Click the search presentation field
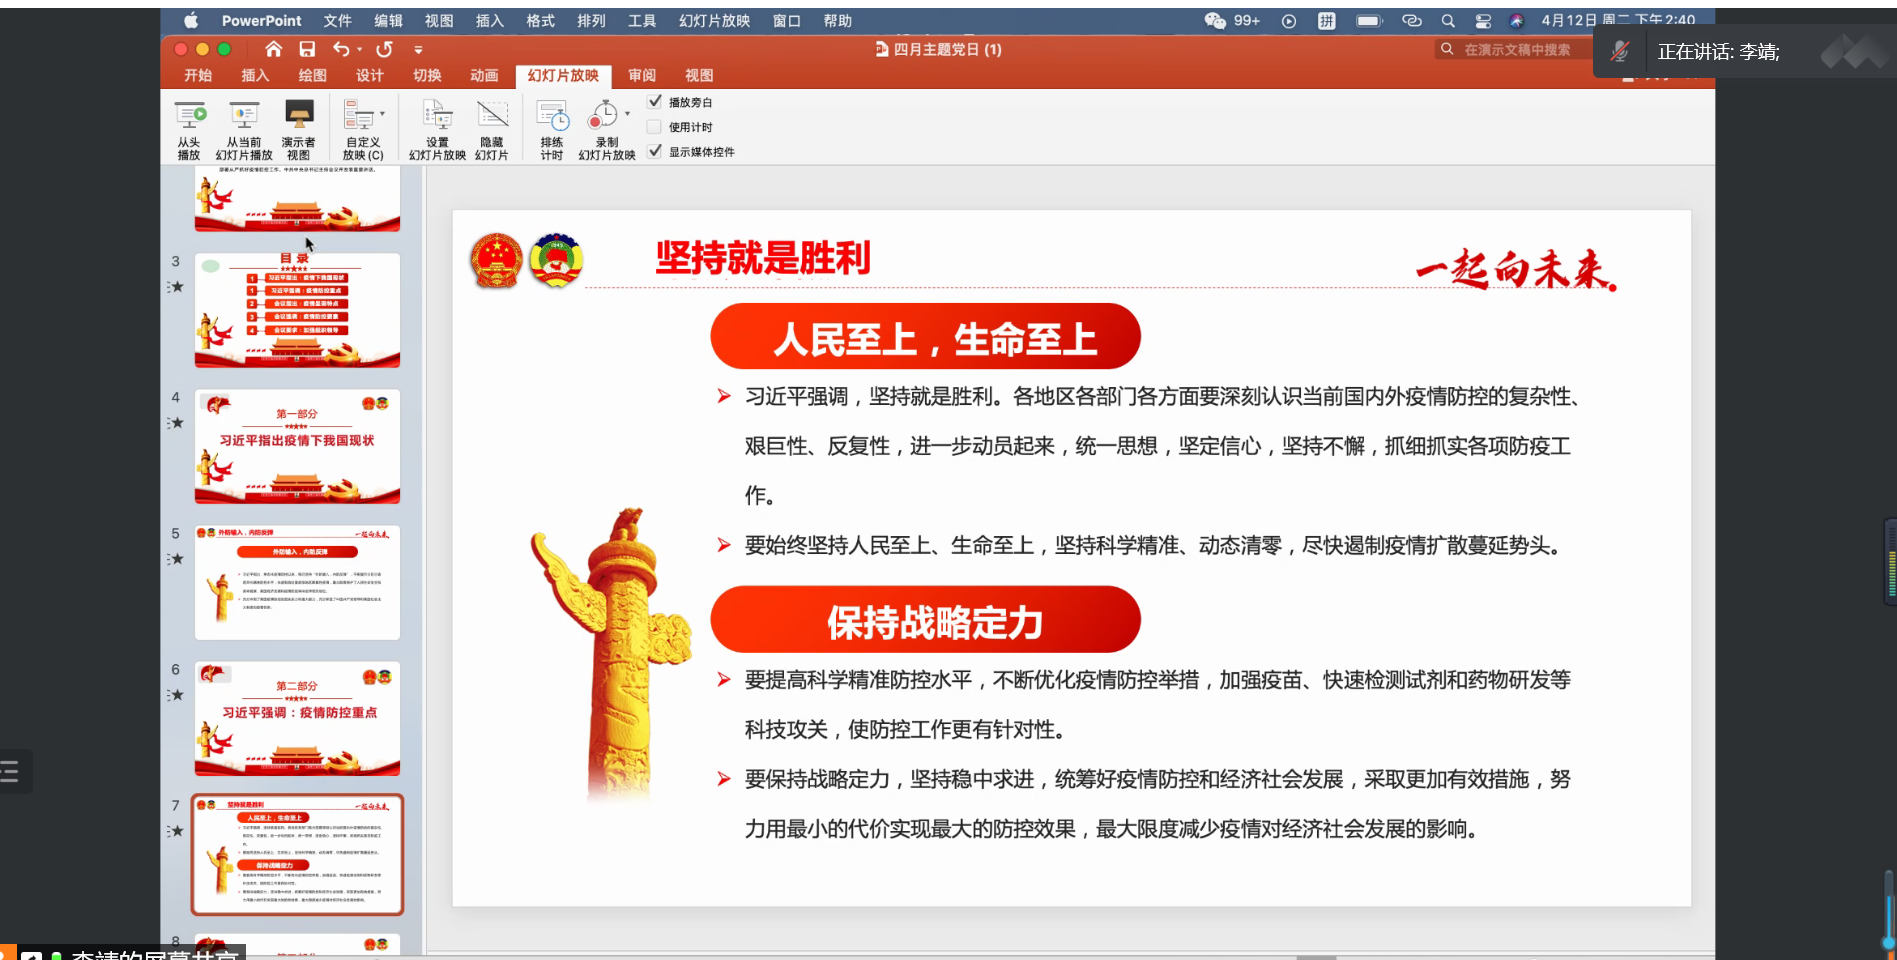 point(1516,50)
